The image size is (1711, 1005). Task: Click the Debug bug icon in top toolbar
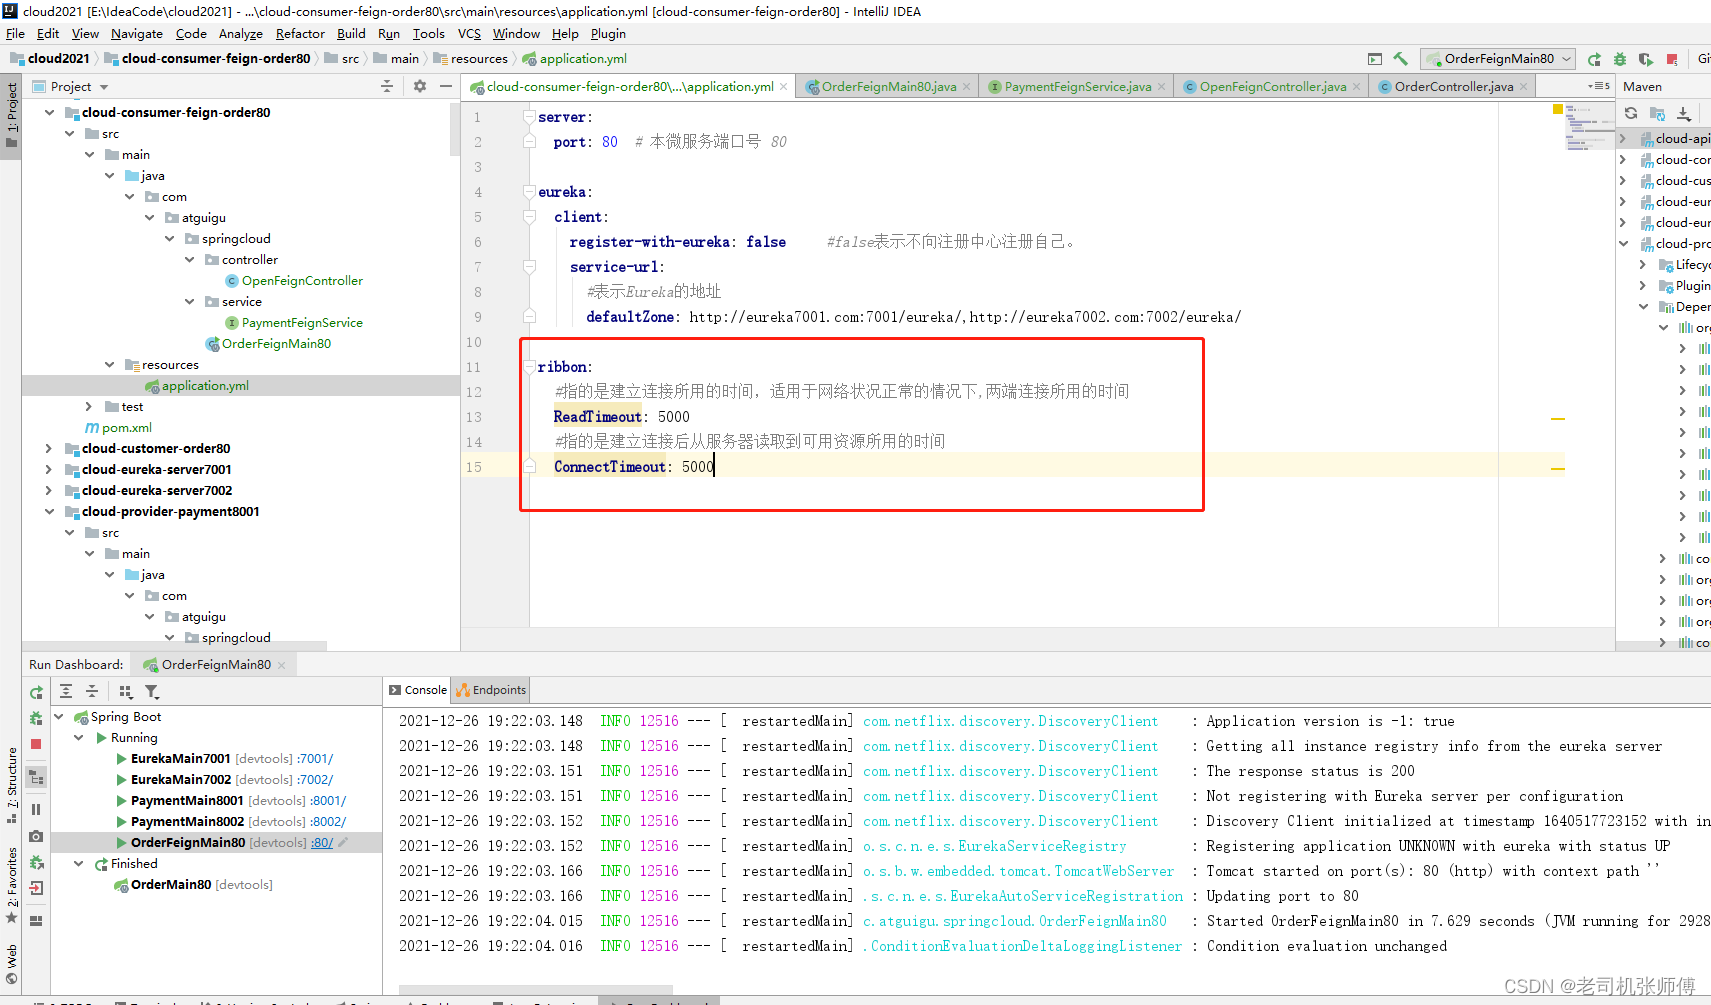(1620, 59)
